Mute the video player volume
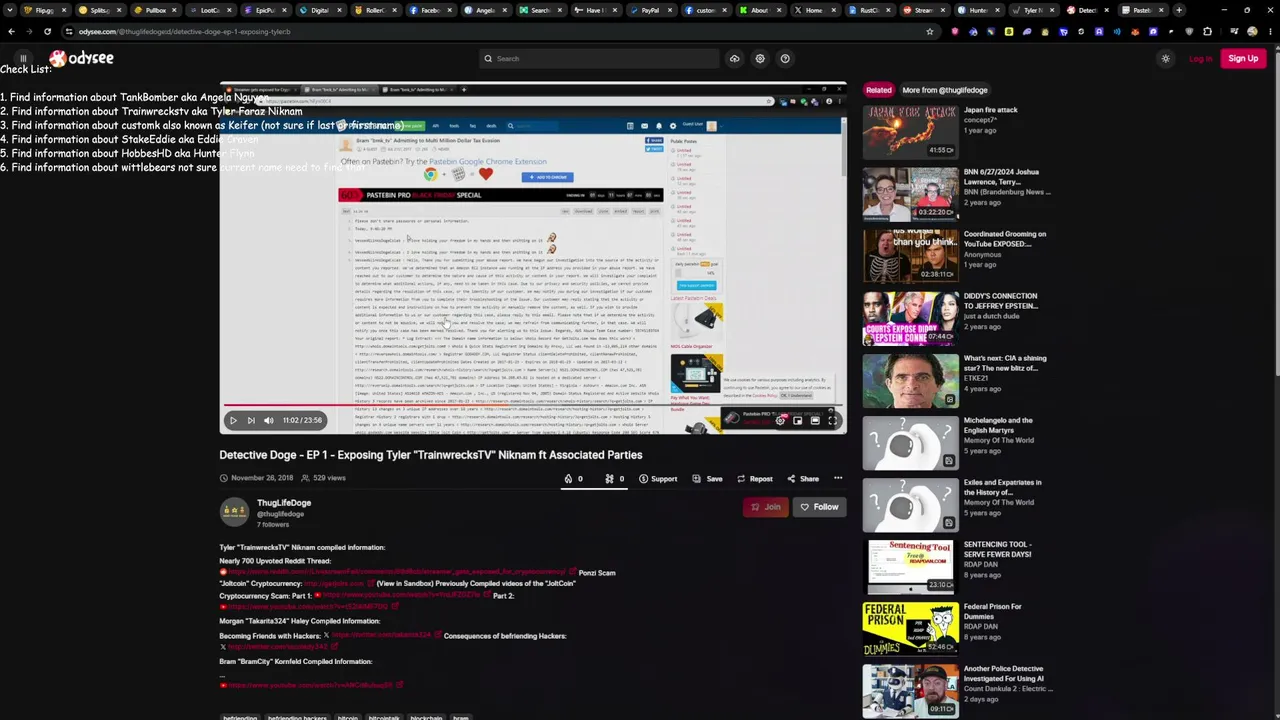 (x=268, y=421)
